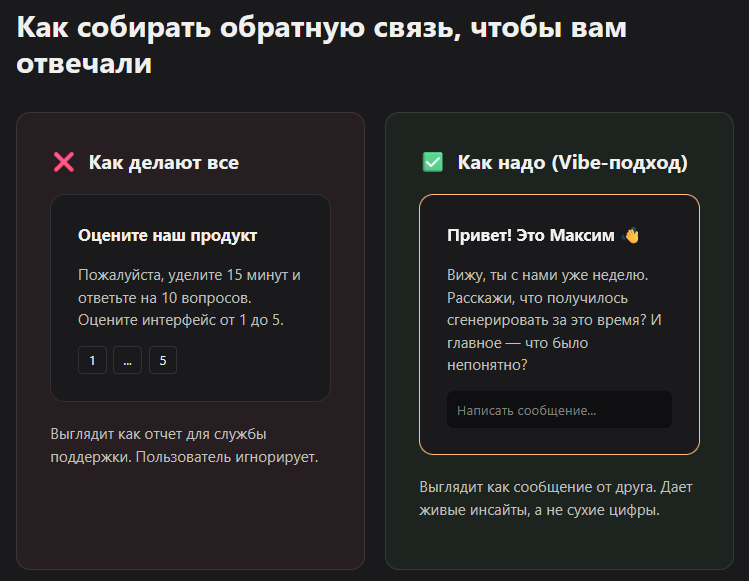
Task: Click the "Как делают все" heading
Action: [164, 163]
